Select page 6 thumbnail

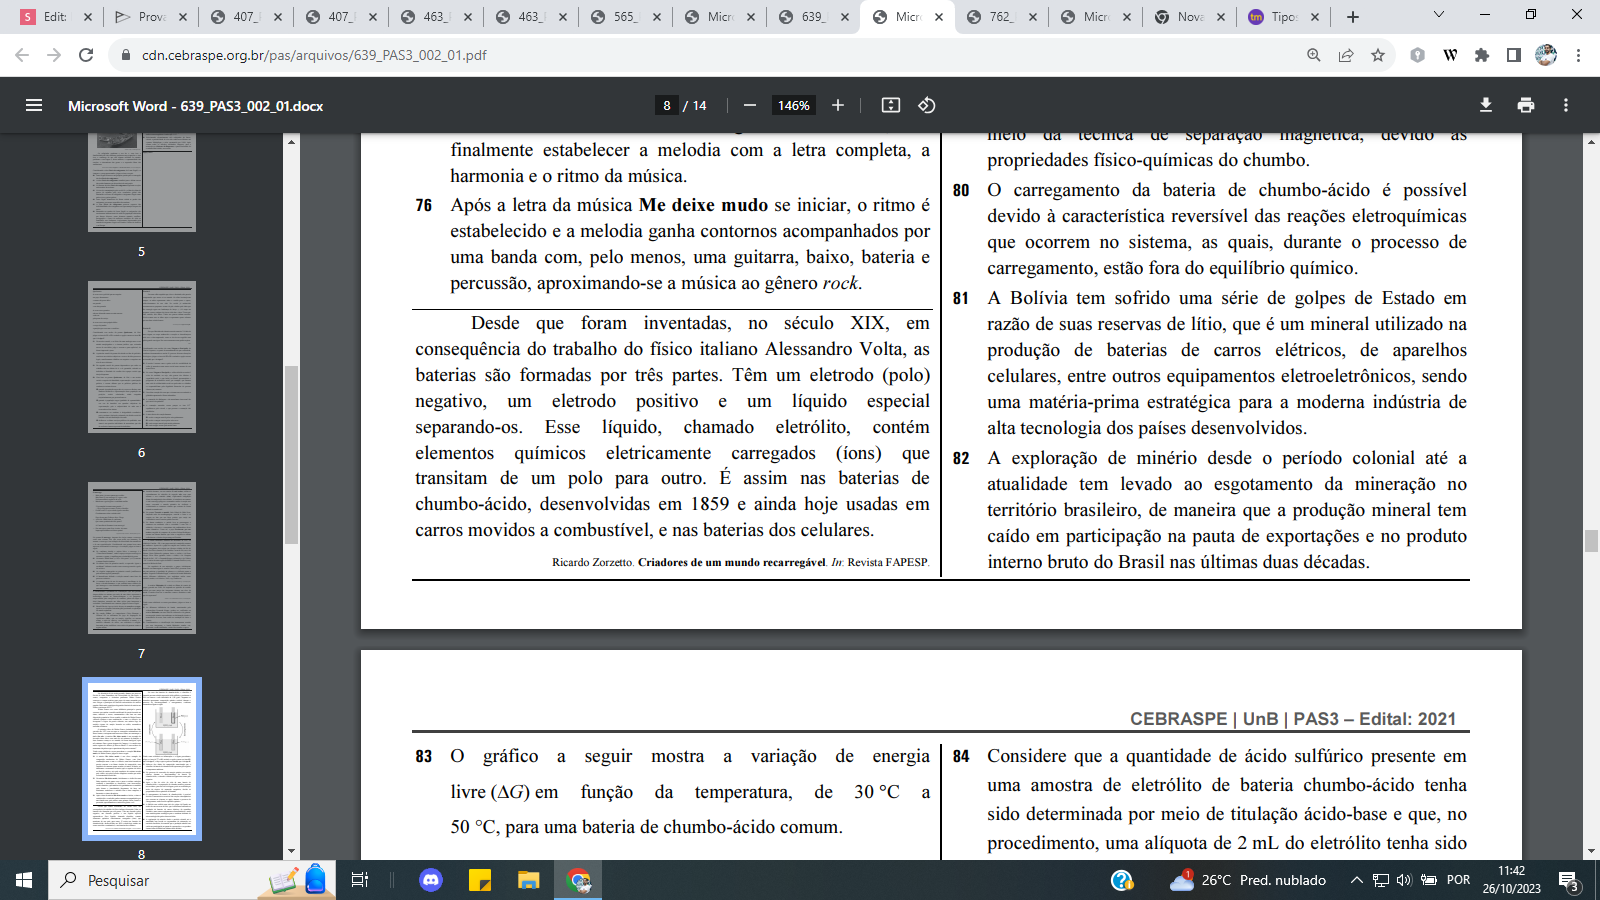coord(142,357)
